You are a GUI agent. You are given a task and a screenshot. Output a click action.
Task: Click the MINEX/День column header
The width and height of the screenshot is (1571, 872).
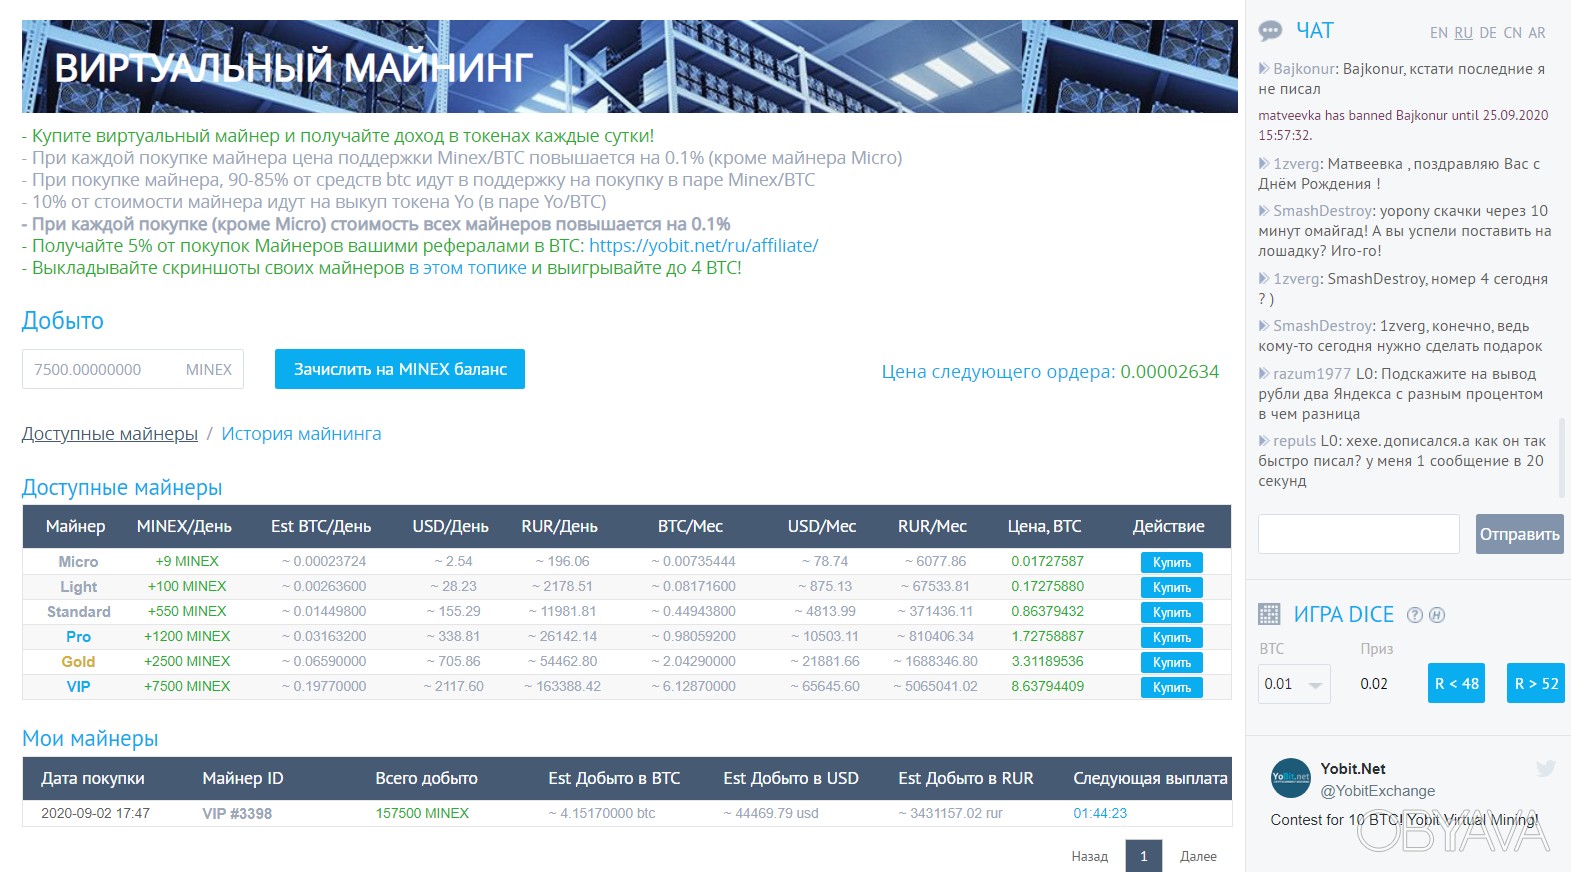[x=184, y=526]
